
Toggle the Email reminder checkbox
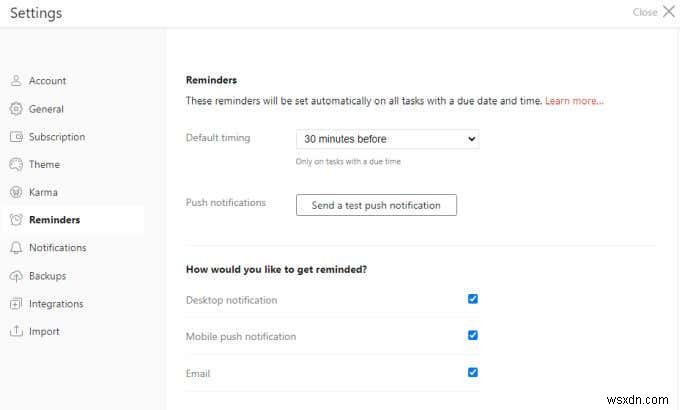coord(473,372)
